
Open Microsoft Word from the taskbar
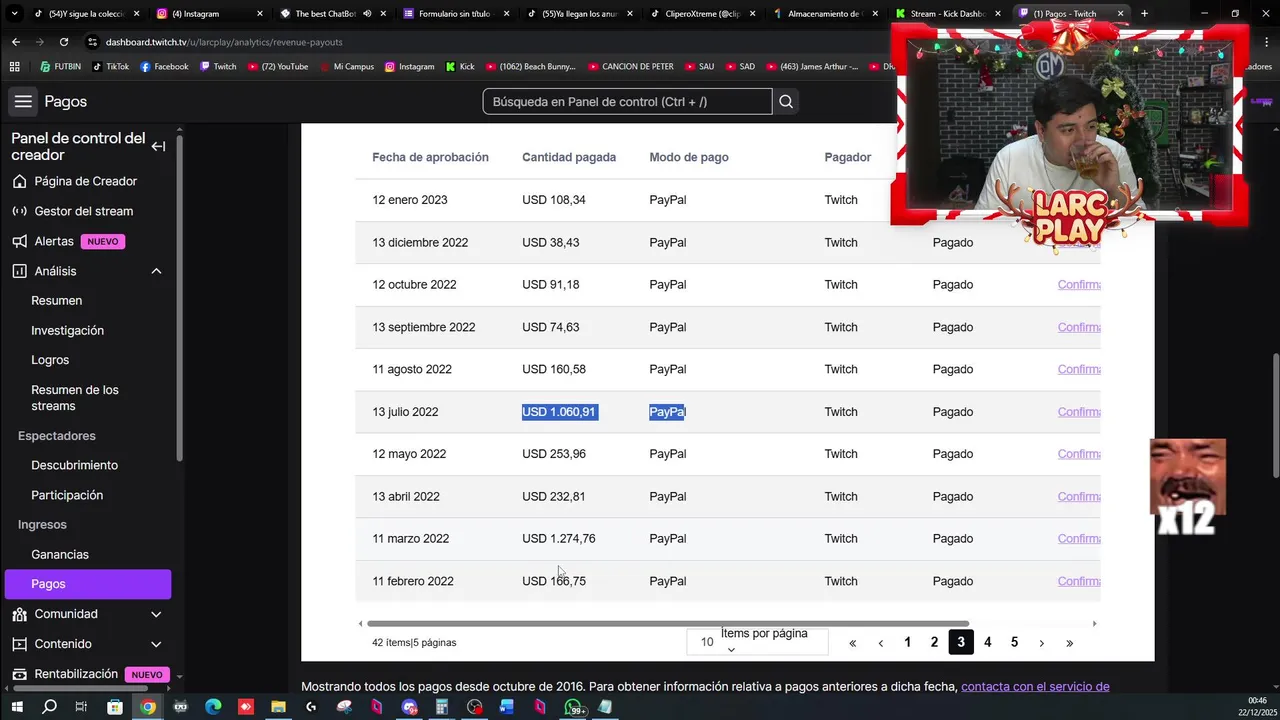[x=507, y=707]
